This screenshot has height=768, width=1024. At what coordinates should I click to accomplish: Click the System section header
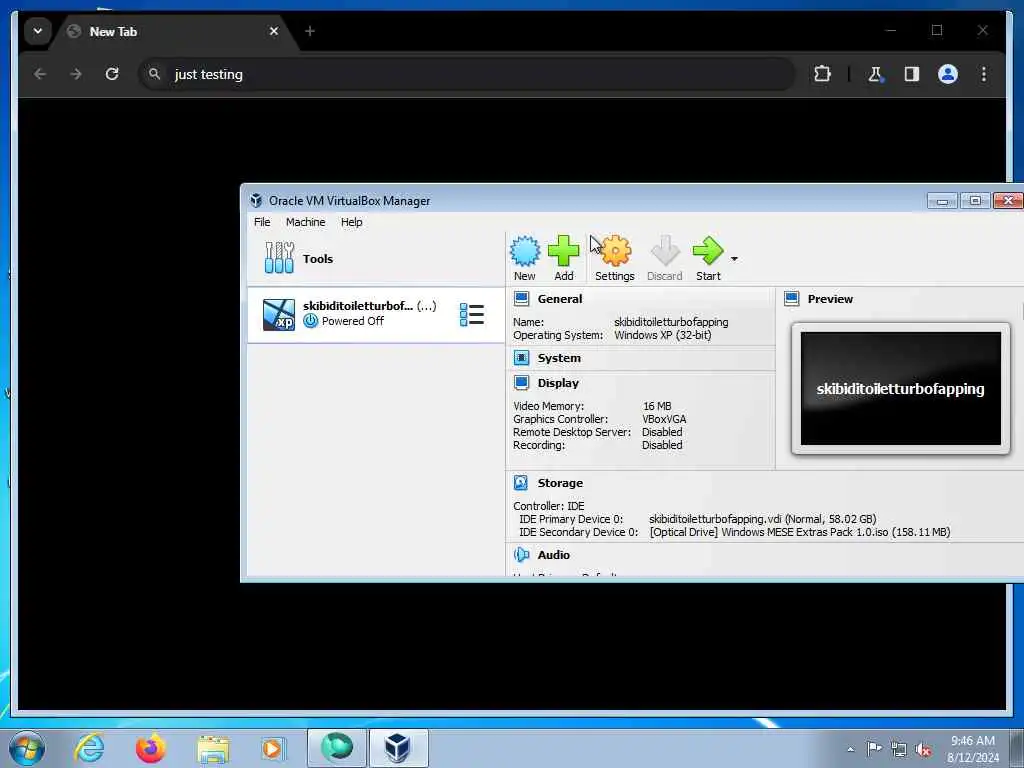click(x=559, y=358)
